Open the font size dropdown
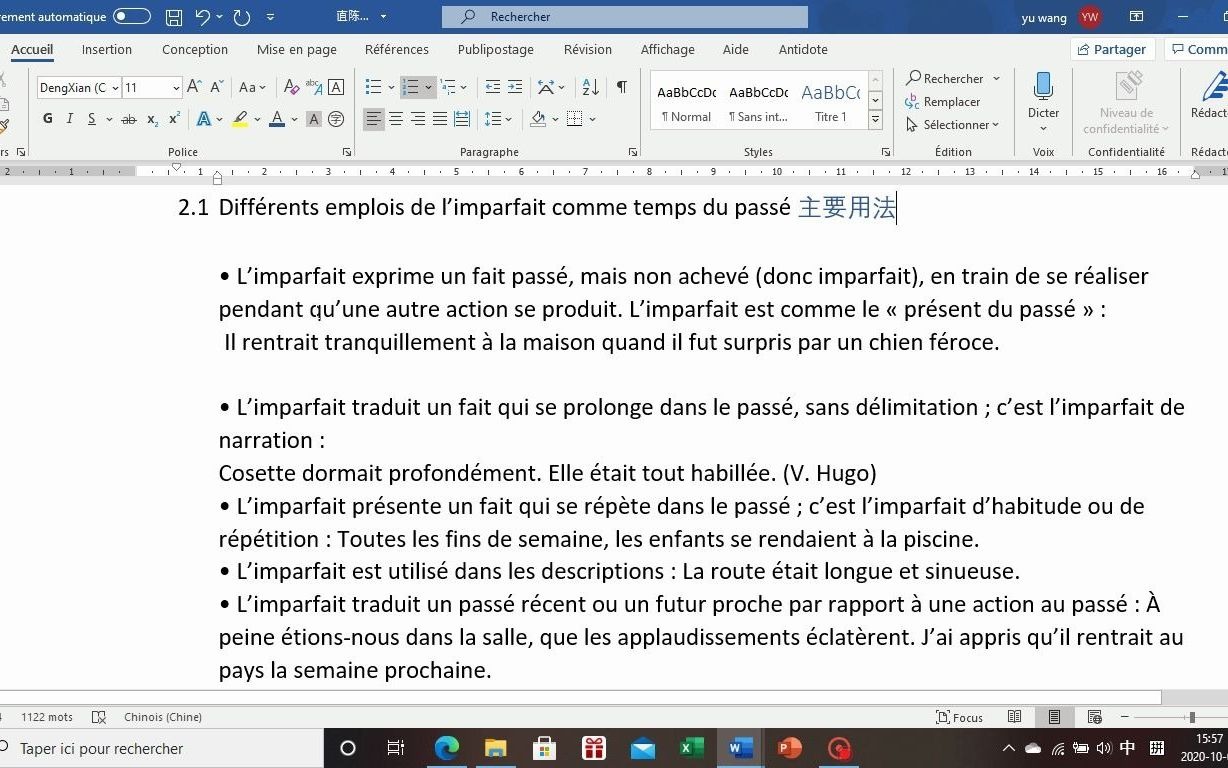Screen dimensions: 1228x768 174,87
